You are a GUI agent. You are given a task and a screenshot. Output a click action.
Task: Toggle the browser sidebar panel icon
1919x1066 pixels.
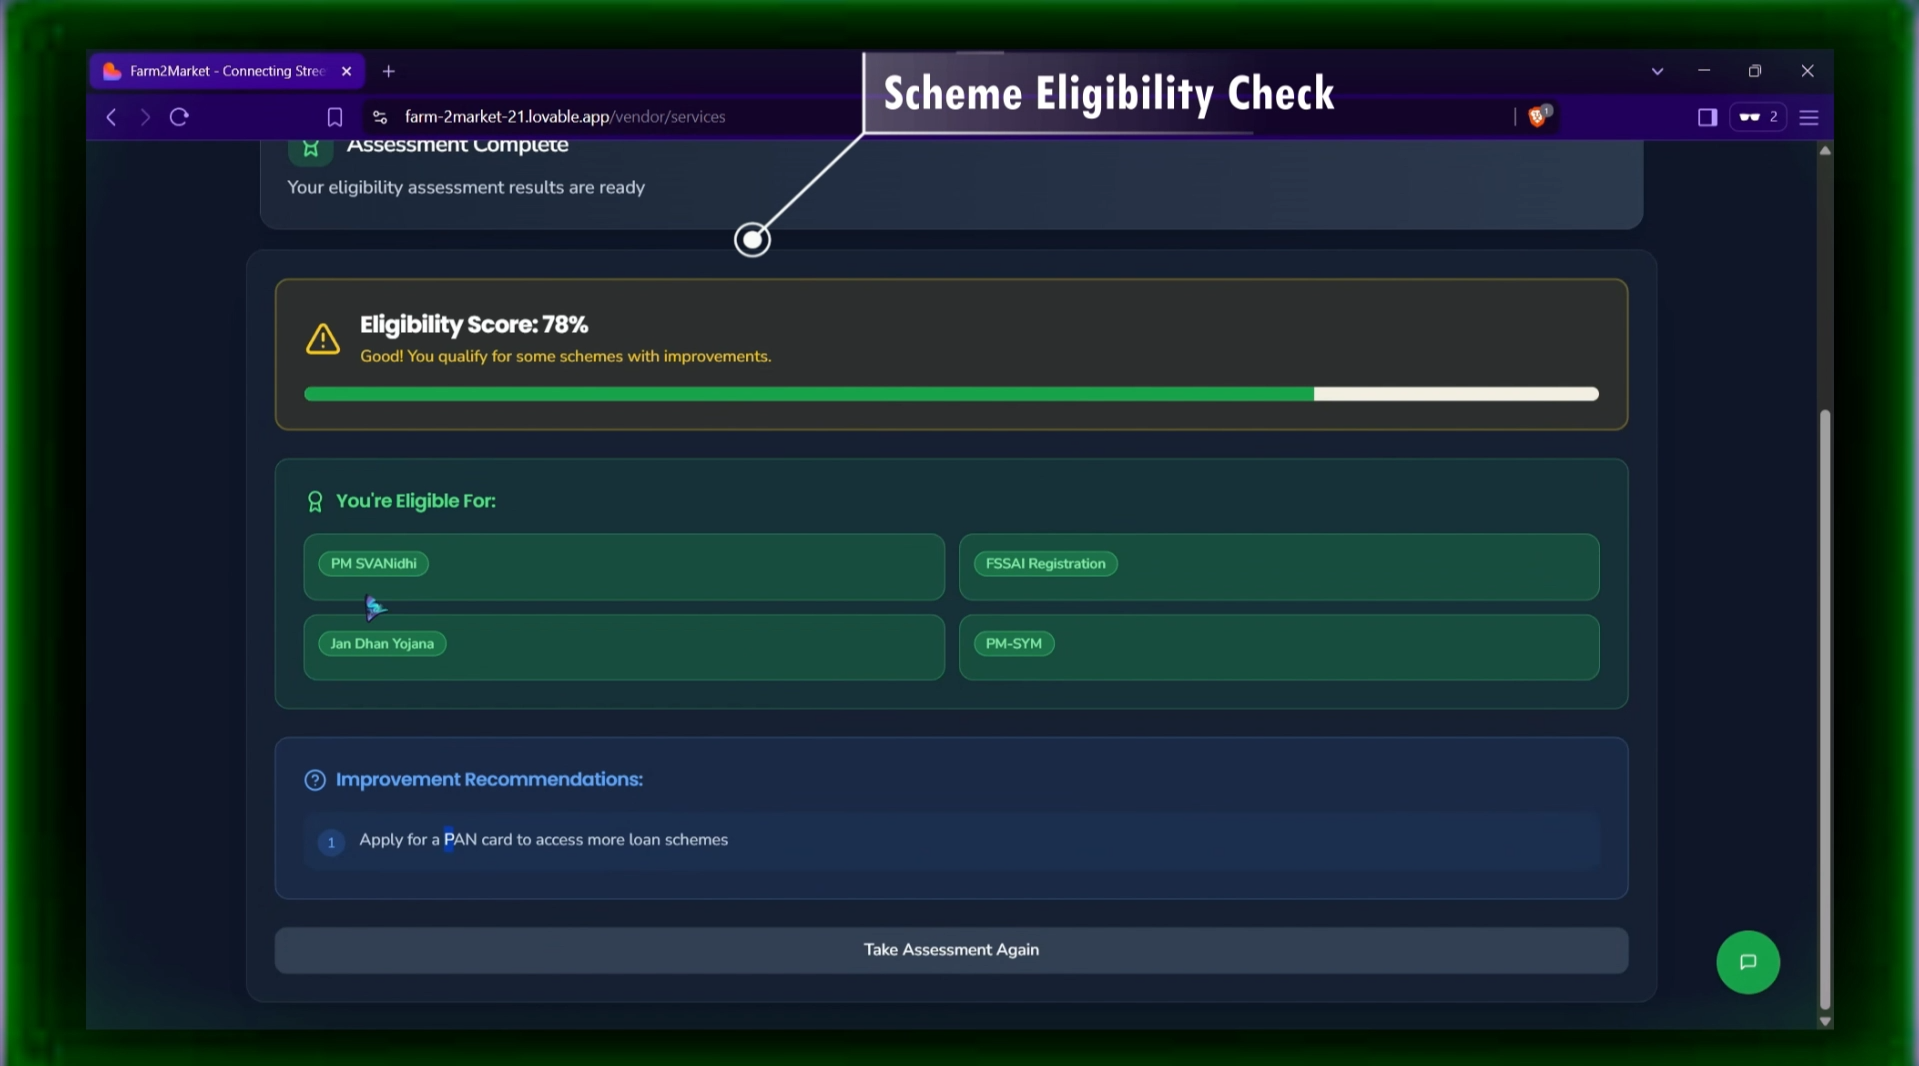1707,117
